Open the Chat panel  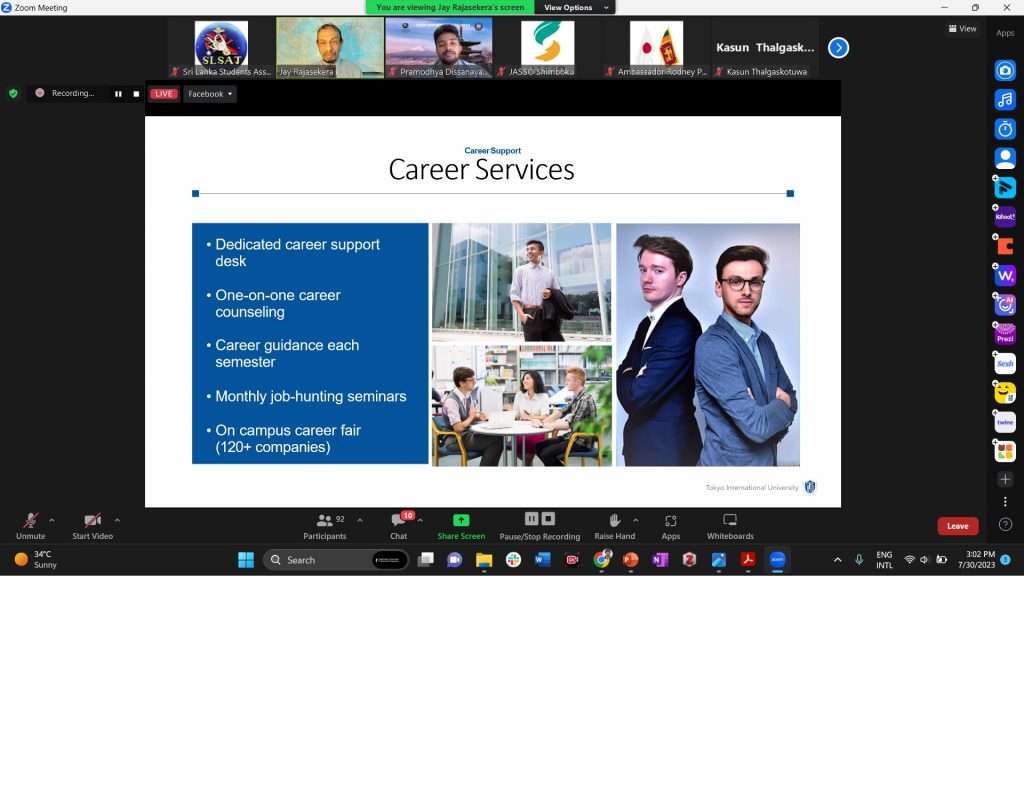point(398,522)
